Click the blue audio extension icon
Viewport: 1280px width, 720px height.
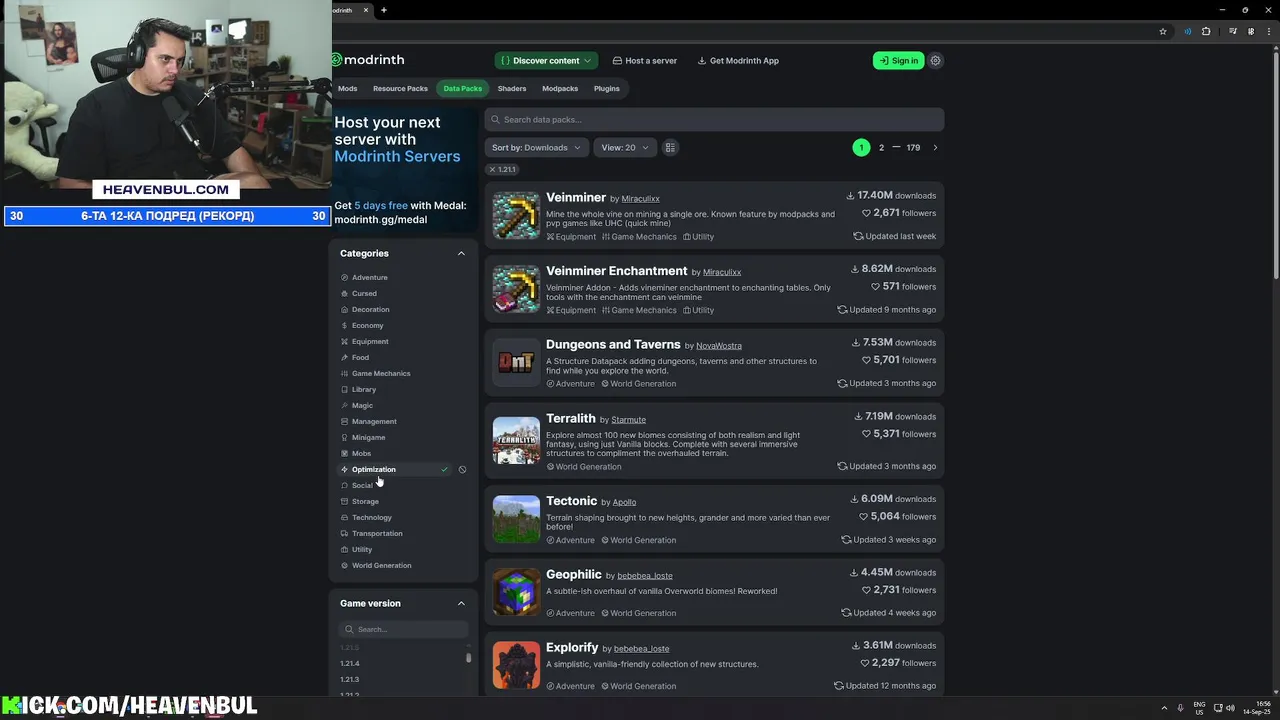tap(1187, 31)
